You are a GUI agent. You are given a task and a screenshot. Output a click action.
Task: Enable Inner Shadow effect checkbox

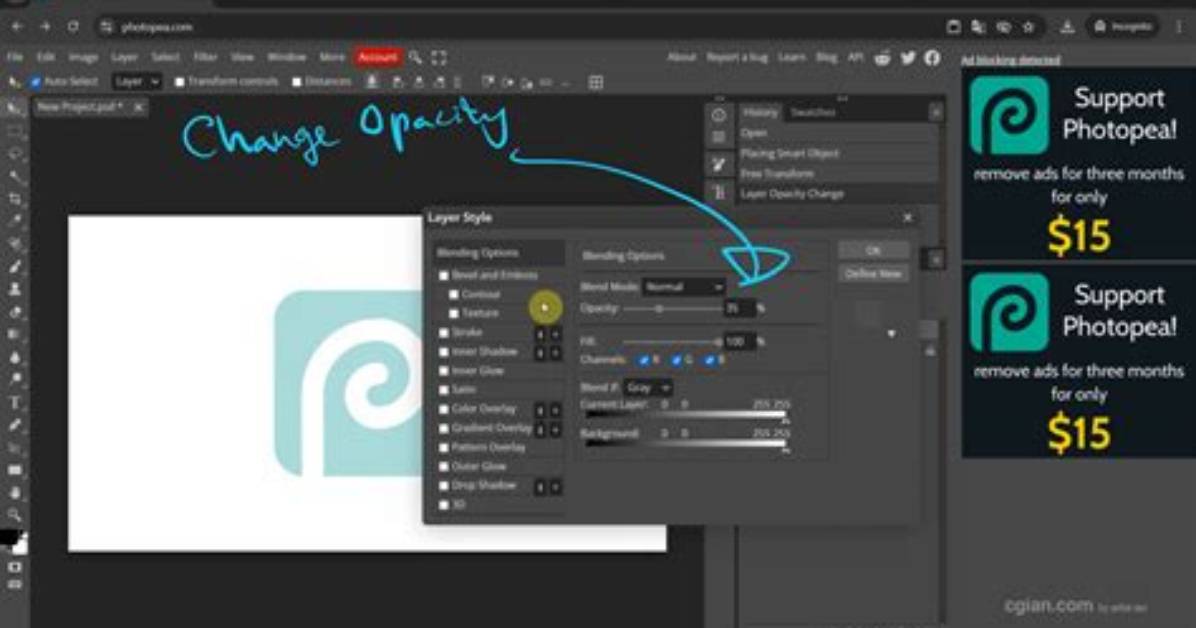coord(444,352)
